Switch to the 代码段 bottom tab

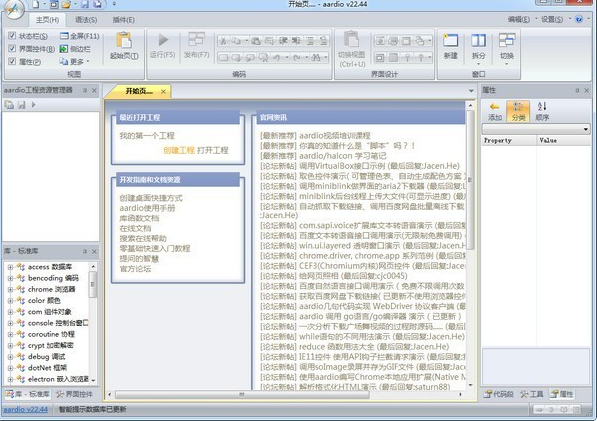coord(499,394)
